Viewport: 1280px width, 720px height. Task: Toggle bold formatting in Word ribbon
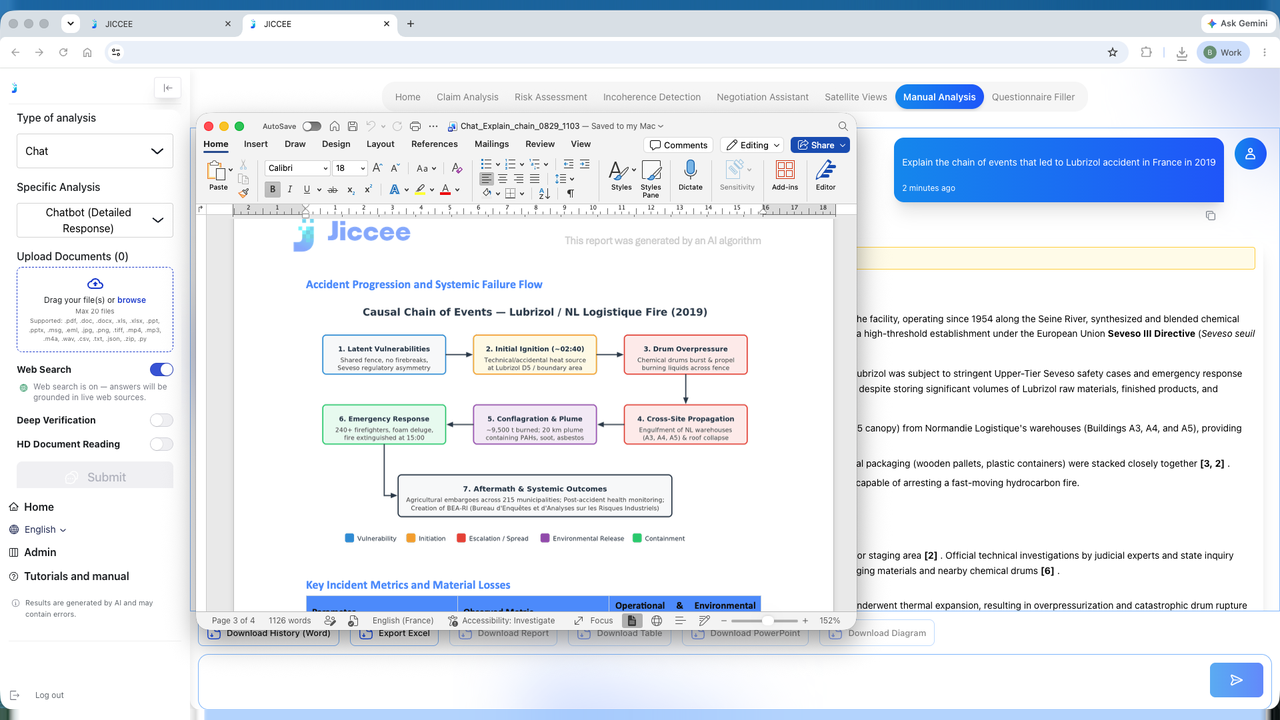[273, 189]
